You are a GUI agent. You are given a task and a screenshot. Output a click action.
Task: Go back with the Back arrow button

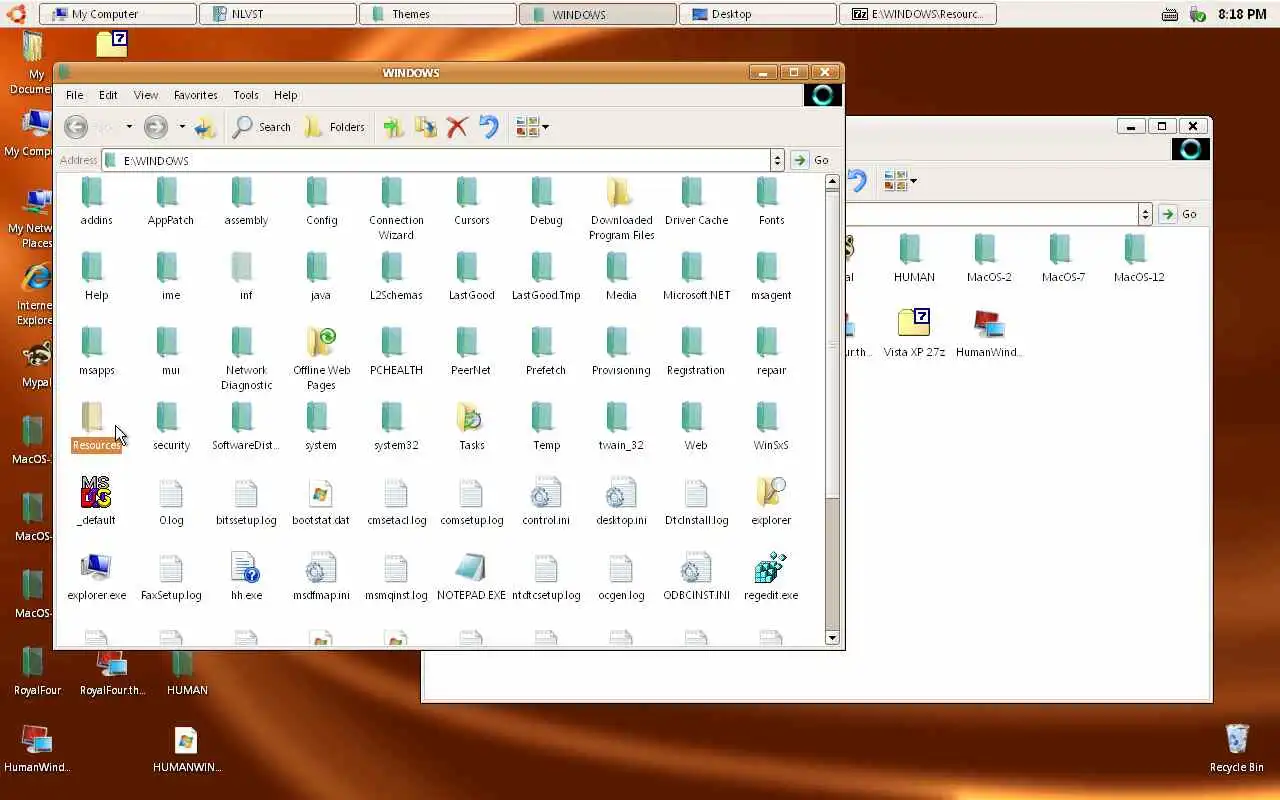[x=75, y=127]
